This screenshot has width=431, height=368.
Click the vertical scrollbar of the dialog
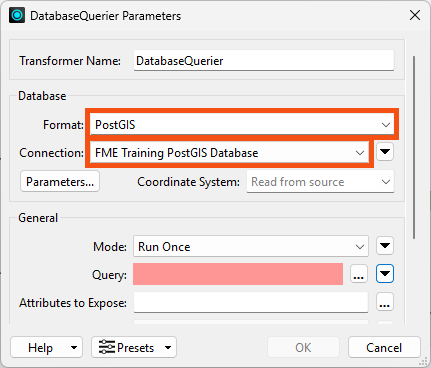[x=414, y=147]
